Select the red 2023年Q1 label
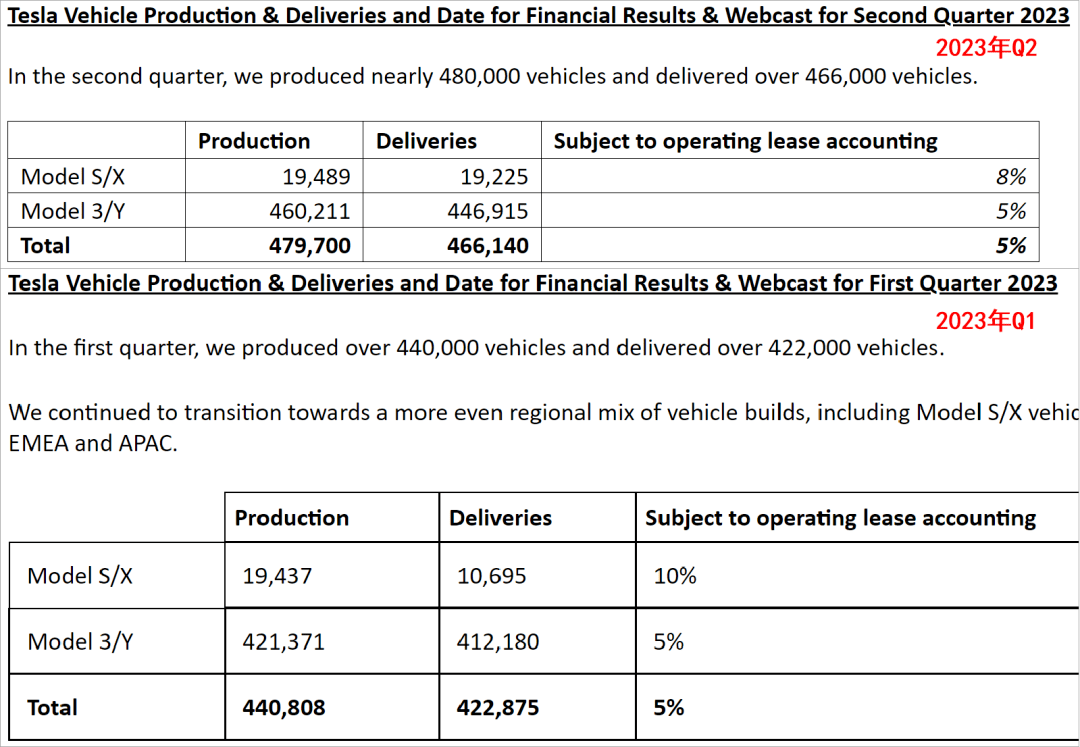 [986, 321]
